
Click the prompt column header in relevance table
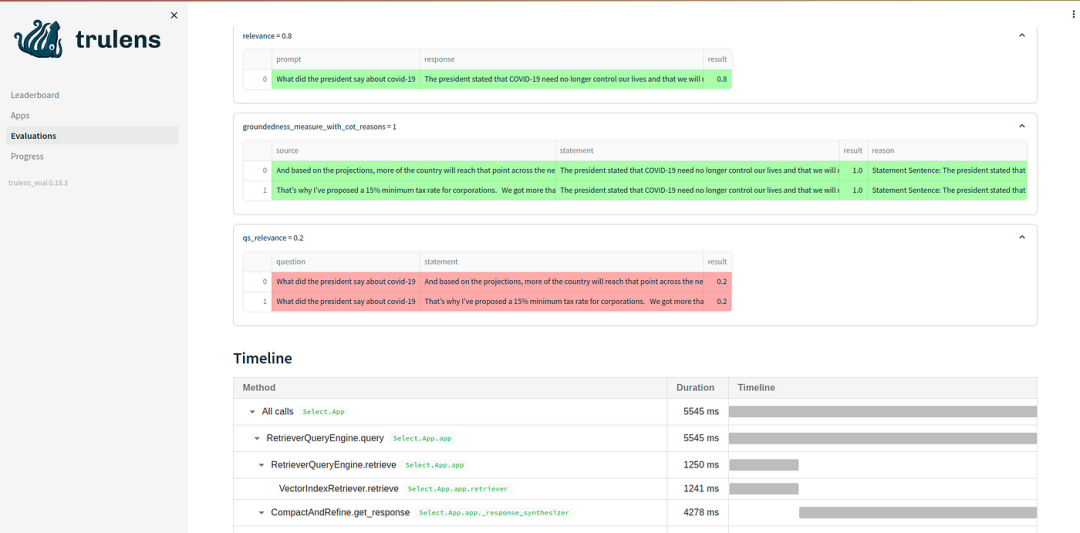tap(346, 59)
